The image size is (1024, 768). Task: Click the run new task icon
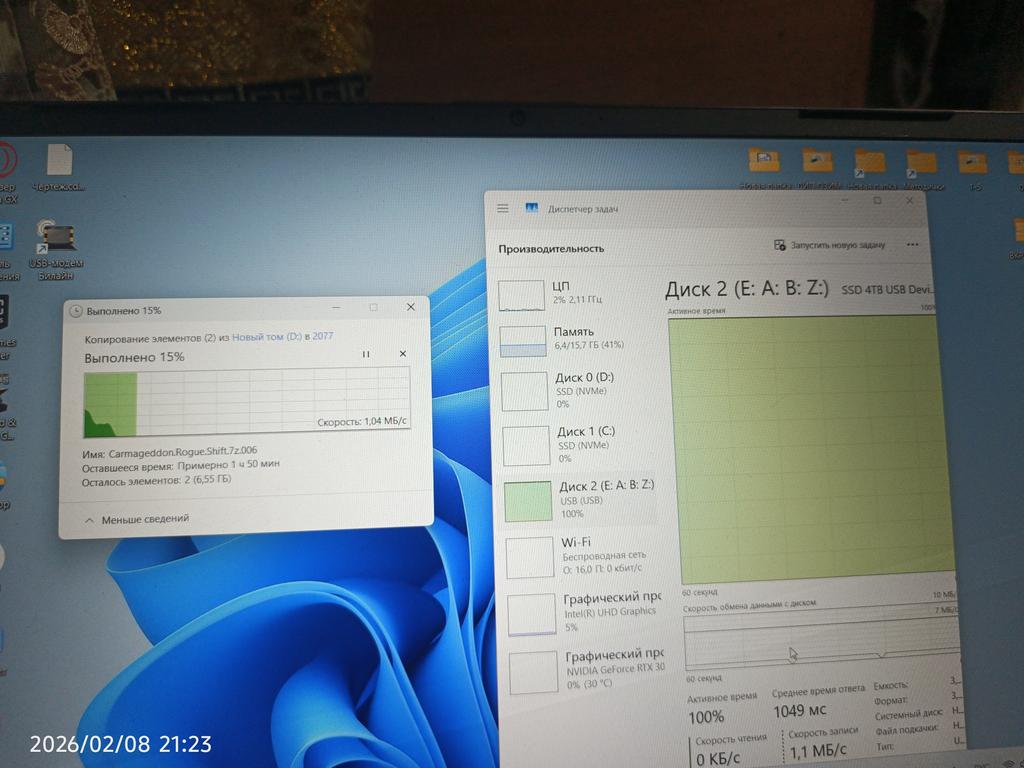point(780,245)
